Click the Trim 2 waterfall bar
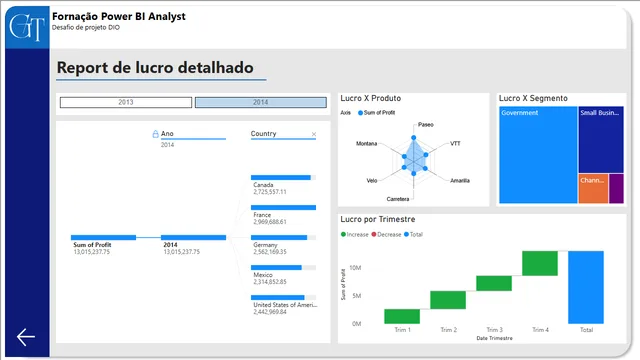Screen dimensions: 640x360 click(x=448, y=300)
